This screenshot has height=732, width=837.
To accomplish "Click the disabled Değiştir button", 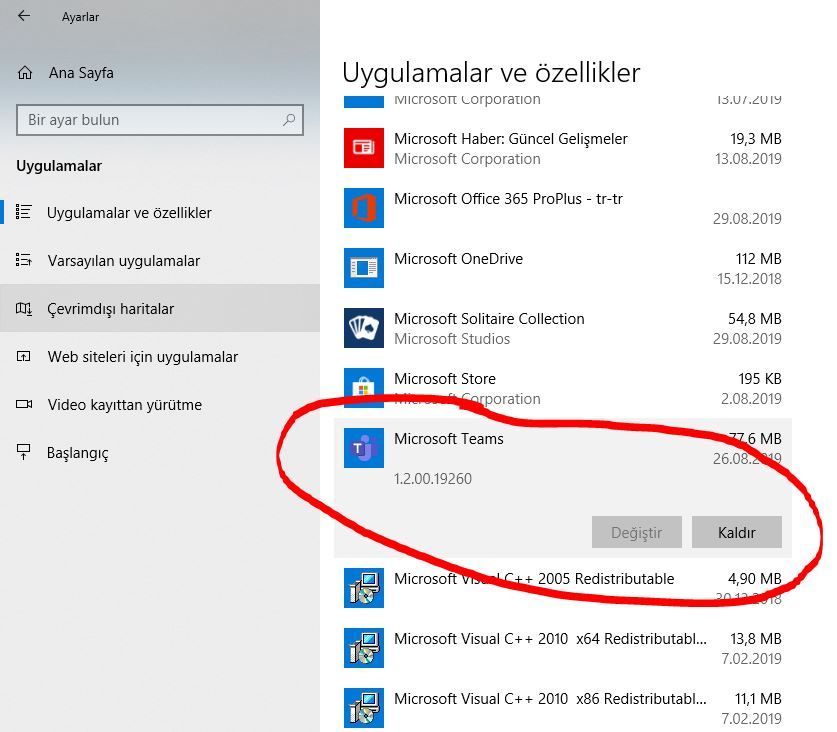I will [x=636, y=532].
